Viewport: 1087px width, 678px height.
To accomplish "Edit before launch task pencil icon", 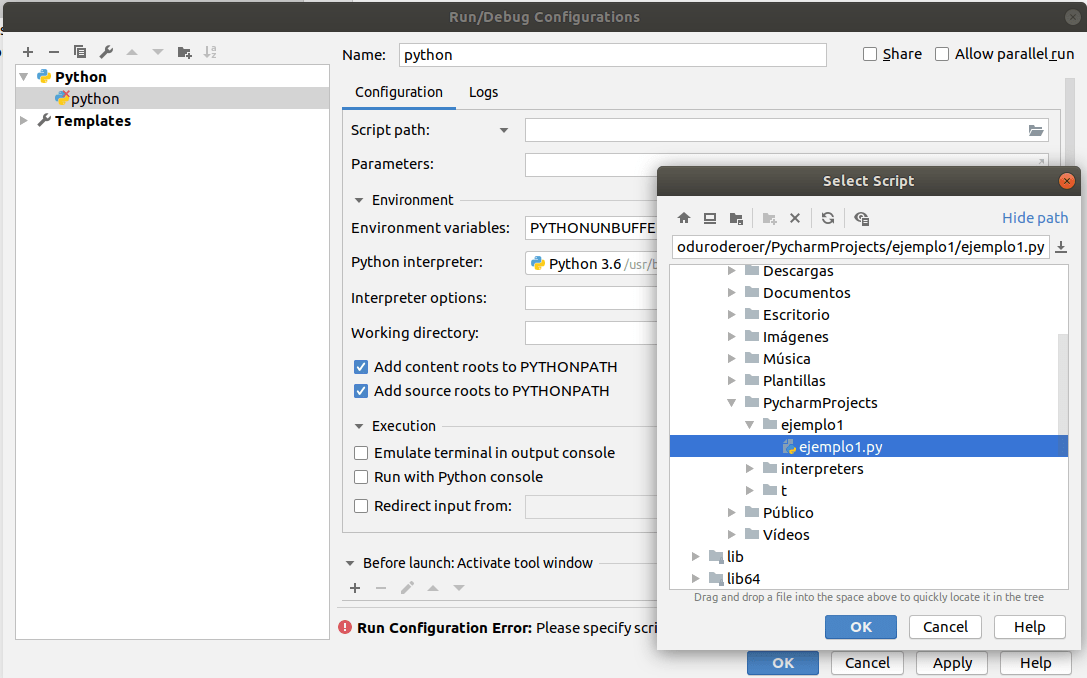I will 407,588.
